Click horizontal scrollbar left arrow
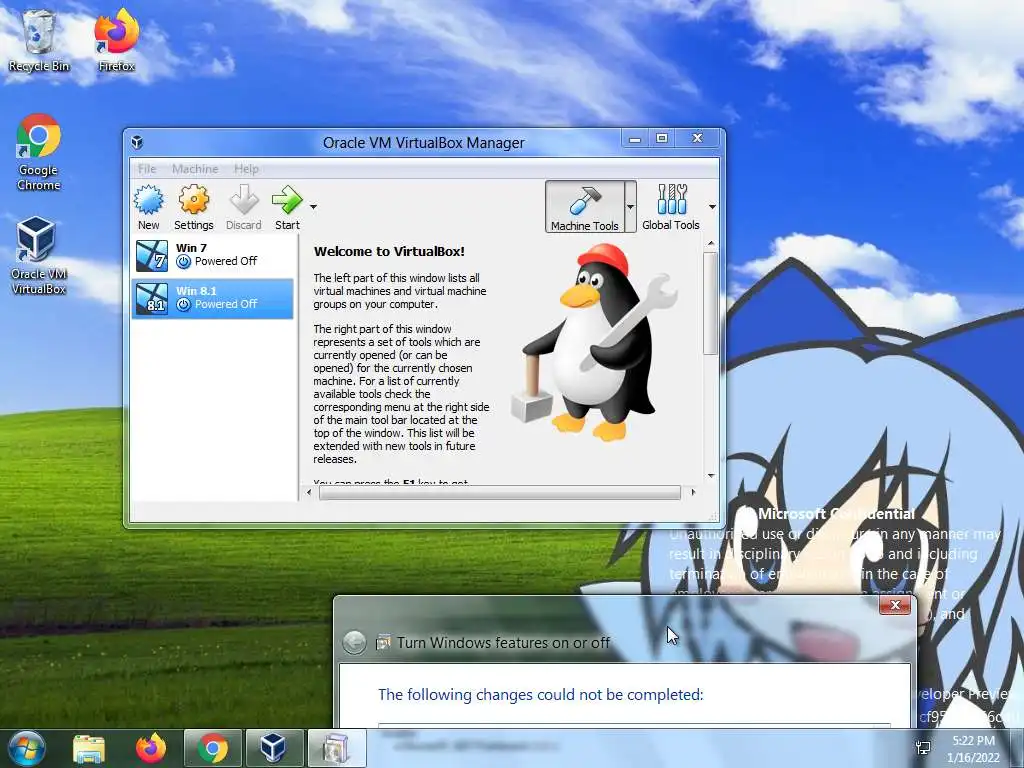The height and width of the screenshot is (768, 1024). pos(309,492)
